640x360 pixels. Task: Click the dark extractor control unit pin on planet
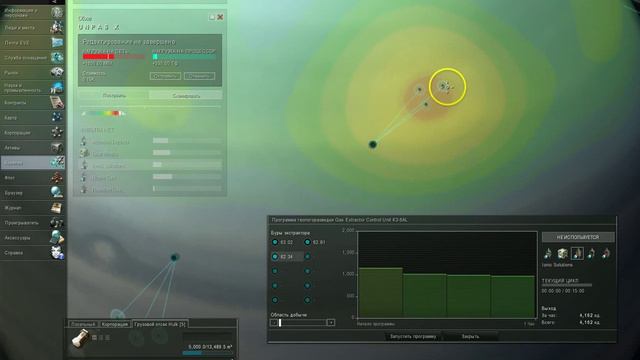click(x=373, y=144)
